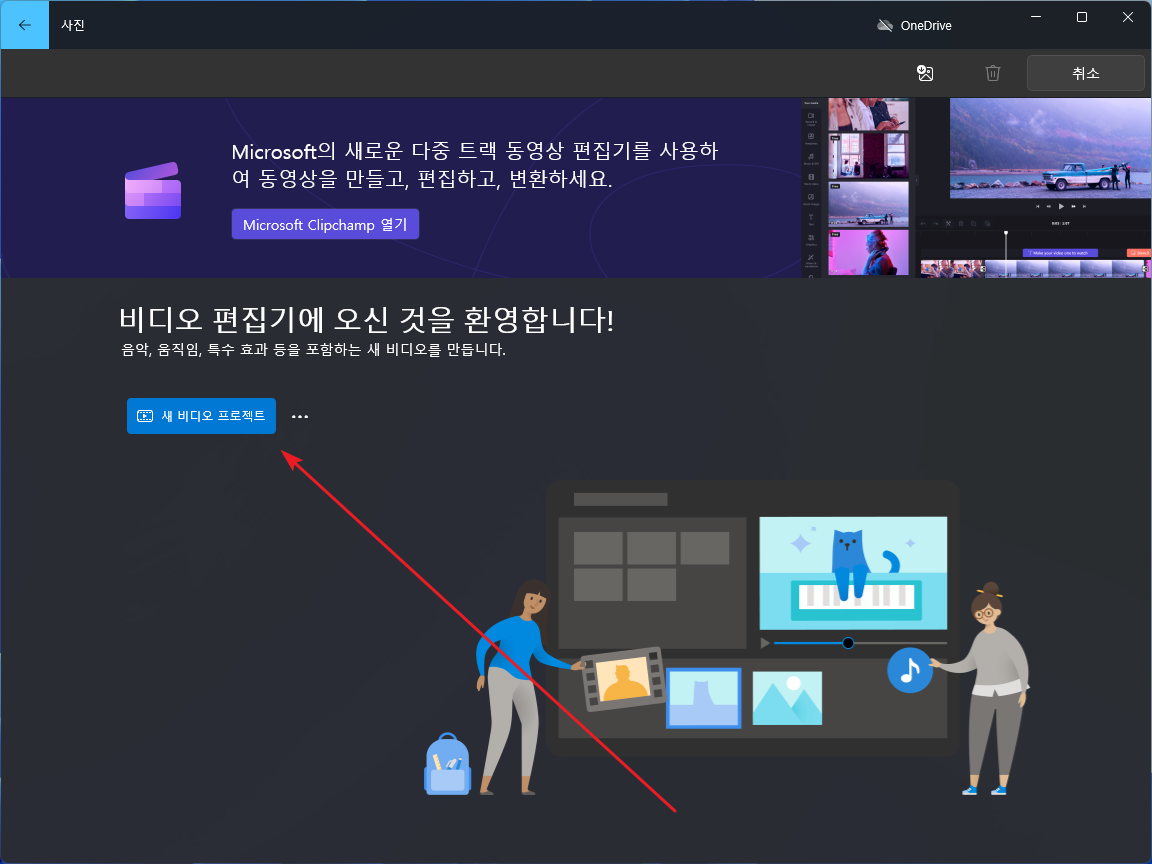Minimize the Photos window
1152x864 pixels.
point(1036,17)
